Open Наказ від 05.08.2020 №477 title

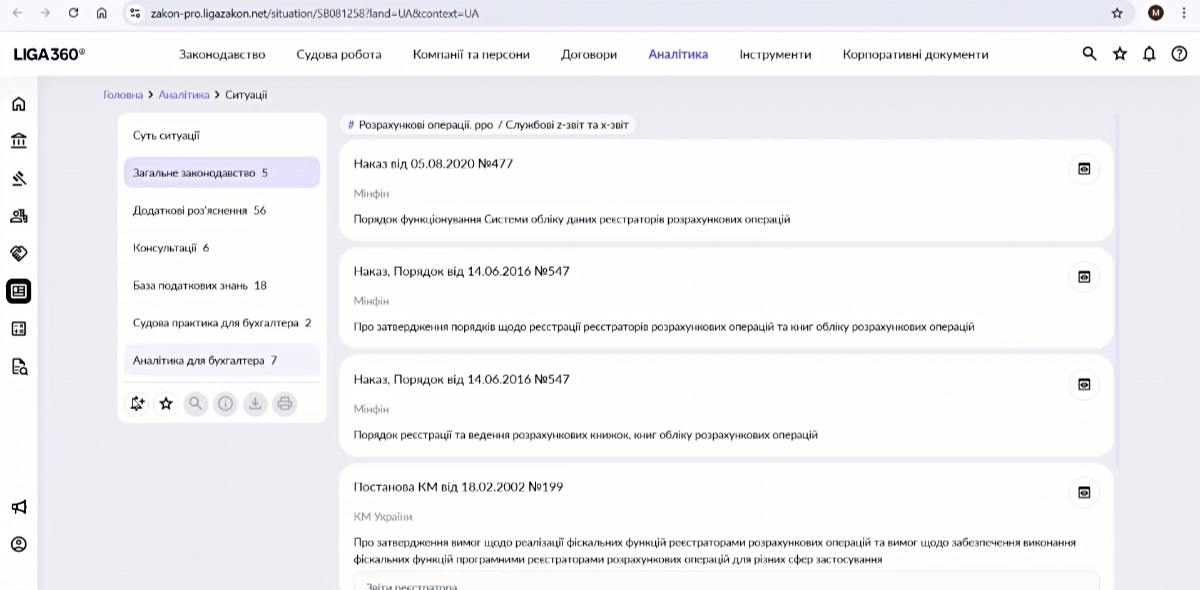coord(433,163)
